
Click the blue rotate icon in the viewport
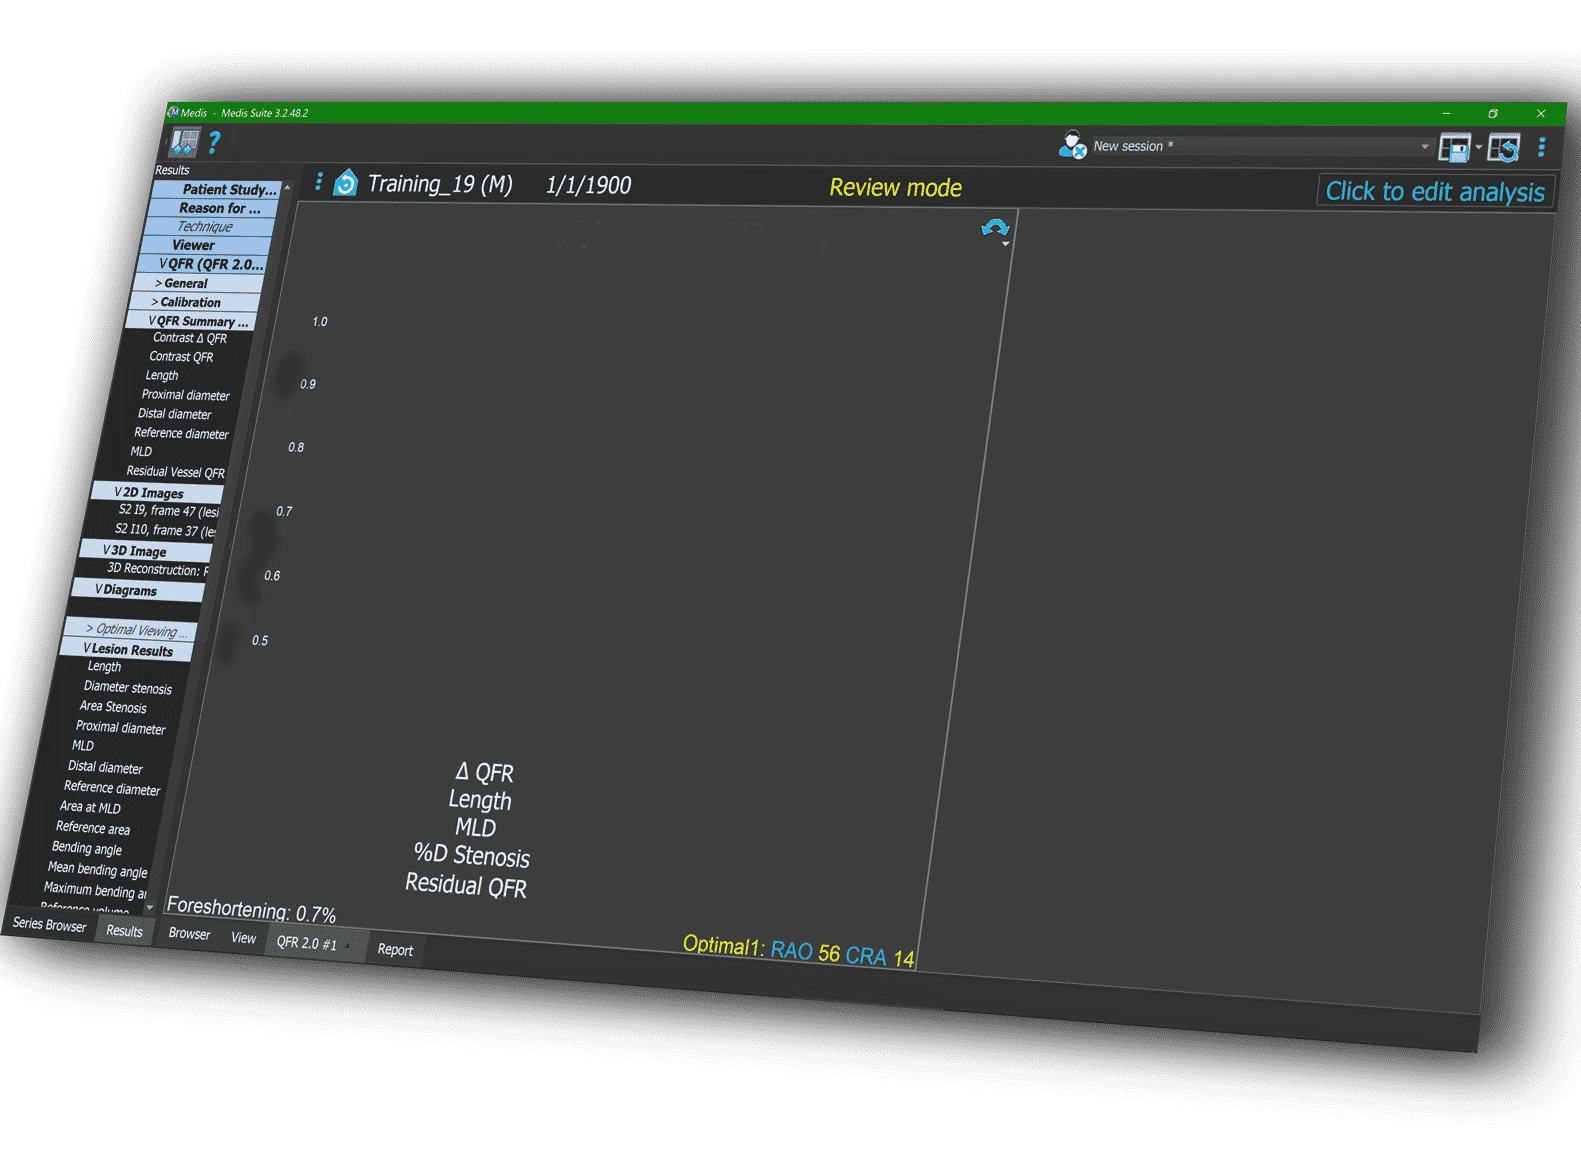click(x=995, y=229)
